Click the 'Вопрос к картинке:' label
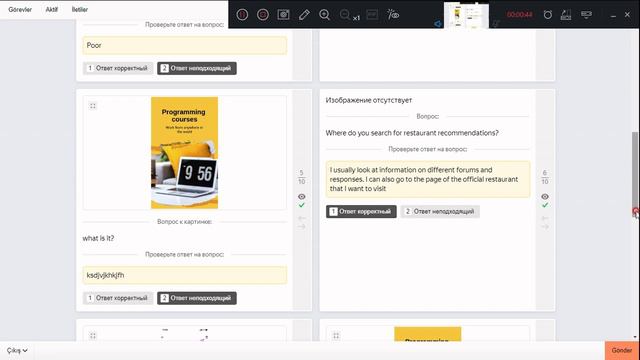 click(x=184, y=222)
